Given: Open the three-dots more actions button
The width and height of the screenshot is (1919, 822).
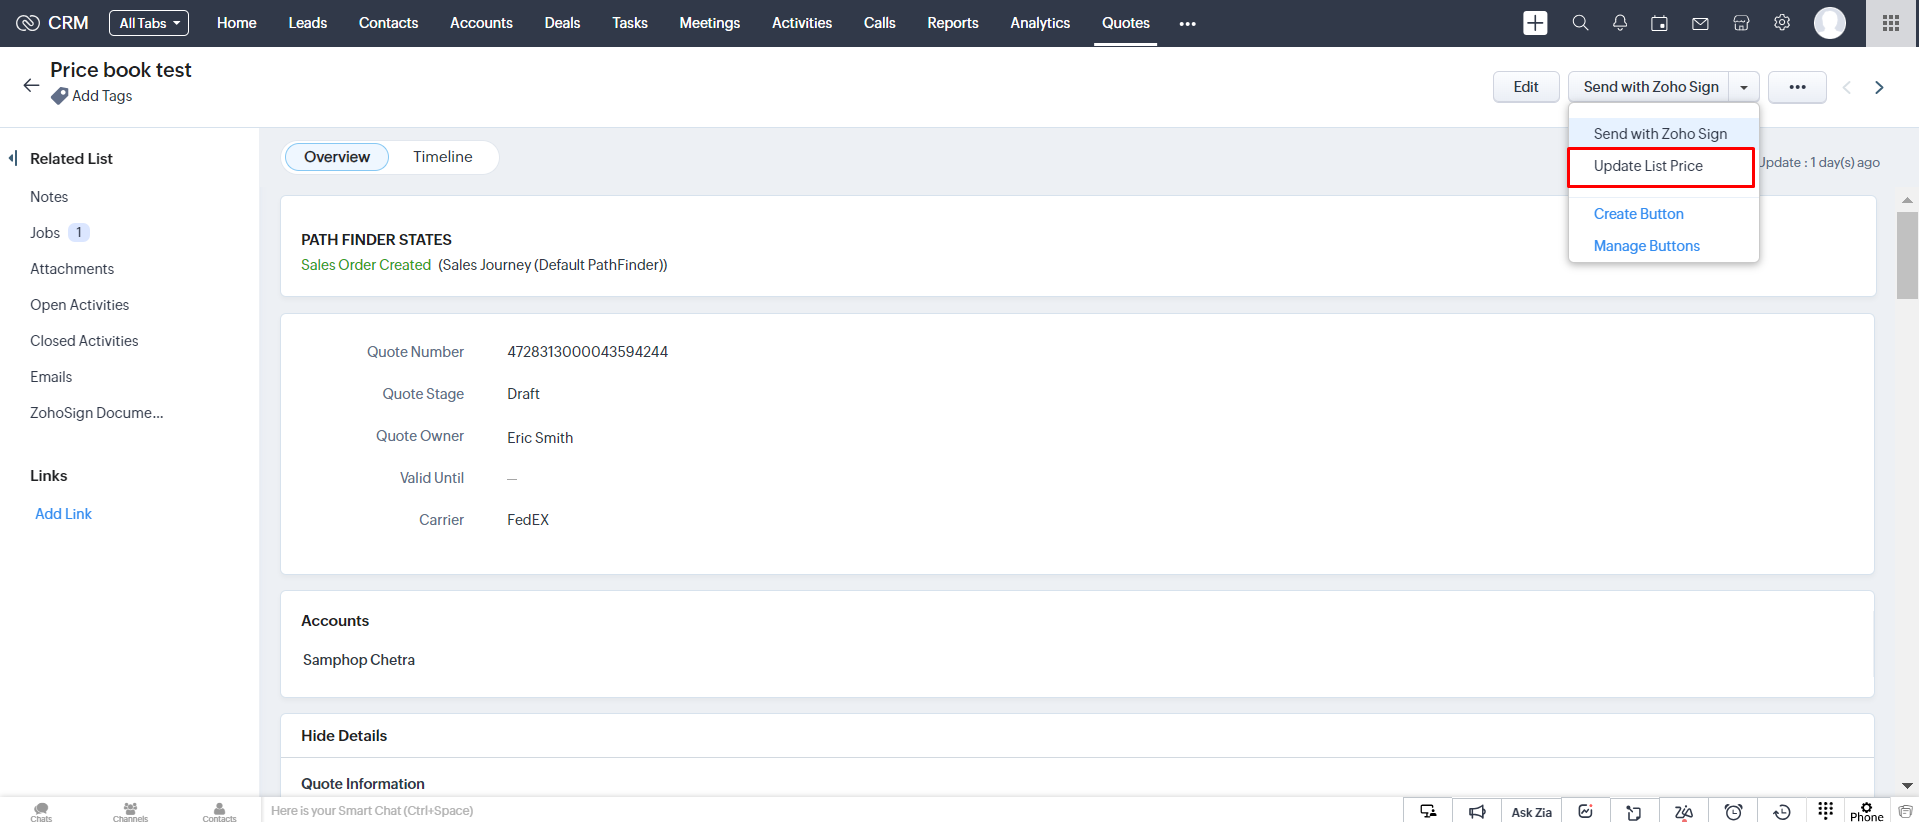Looking at the screenshot, I should (1797, 87).
